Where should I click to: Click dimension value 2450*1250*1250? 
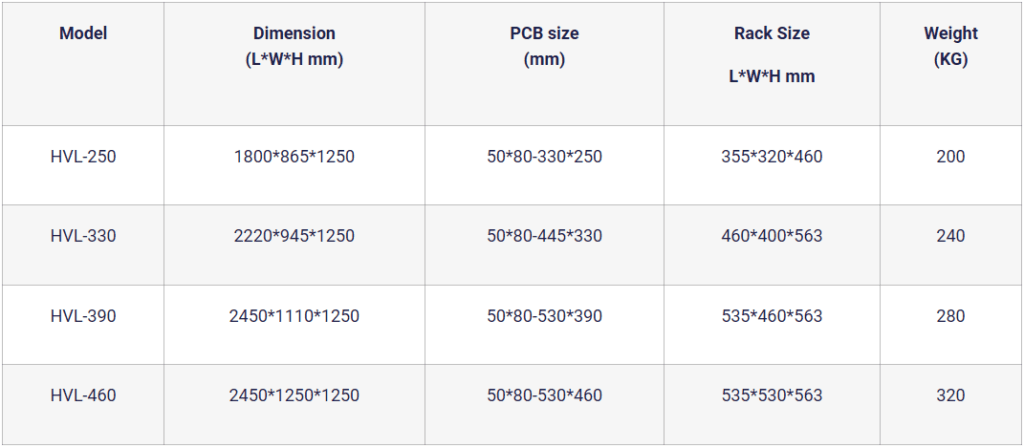pos(294,396)
